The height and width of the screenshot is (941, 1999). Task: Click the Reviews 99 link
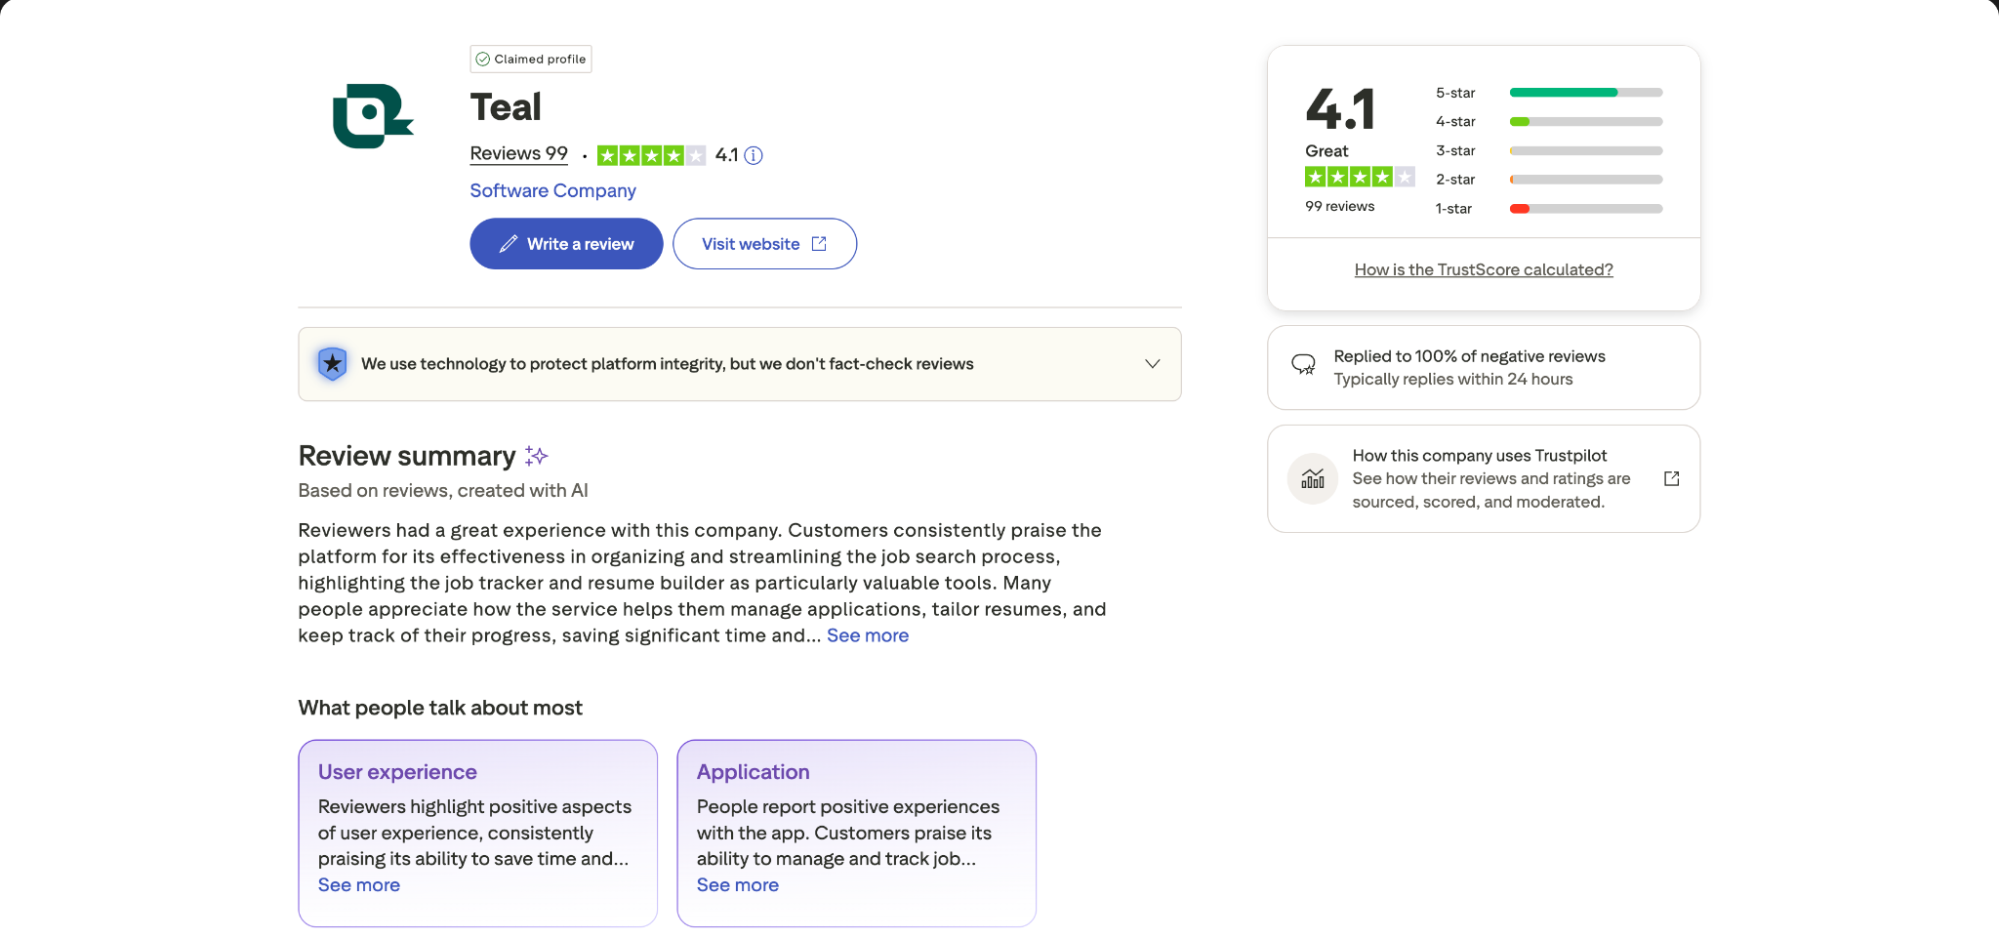pos(519,154)
